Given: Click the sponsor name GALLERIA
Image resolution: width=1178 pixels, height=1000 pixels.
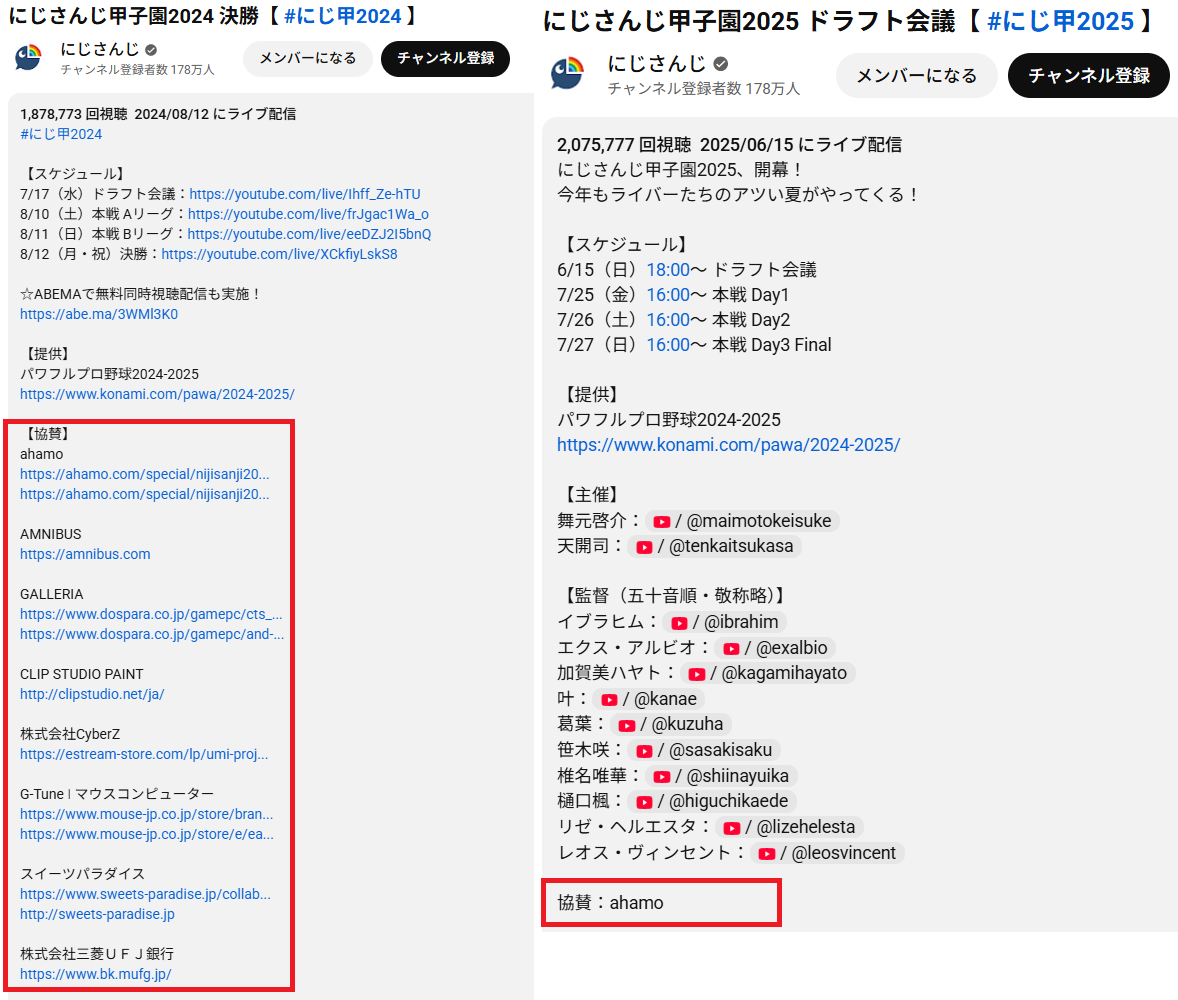Looking at the screenshot, I should pos(52,594).
